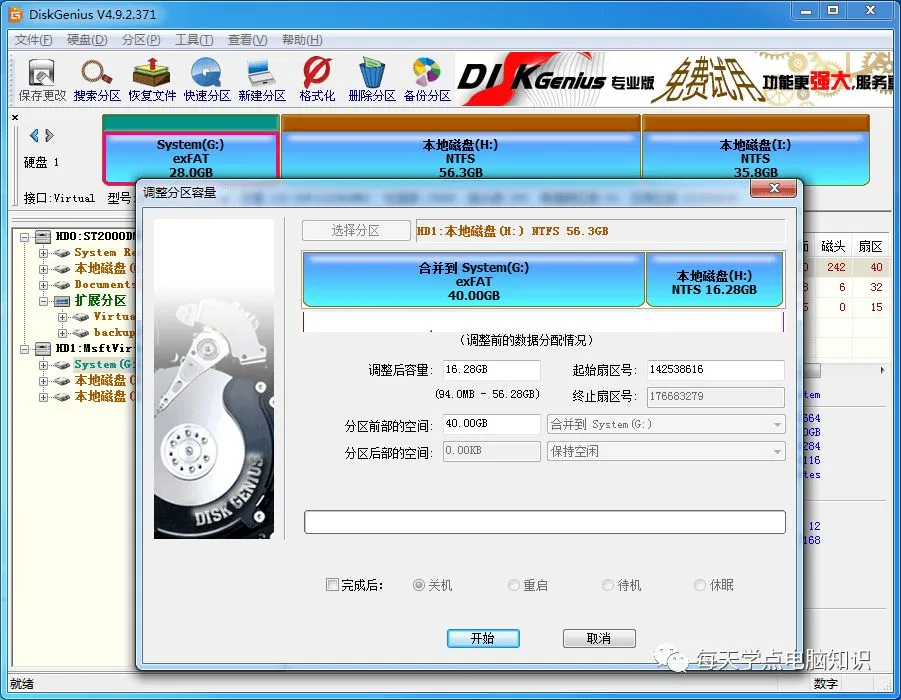The width and height of the screenshot is (901, 700).
Task: Close the disk map panel with small x
Action: tap(15, 117)
